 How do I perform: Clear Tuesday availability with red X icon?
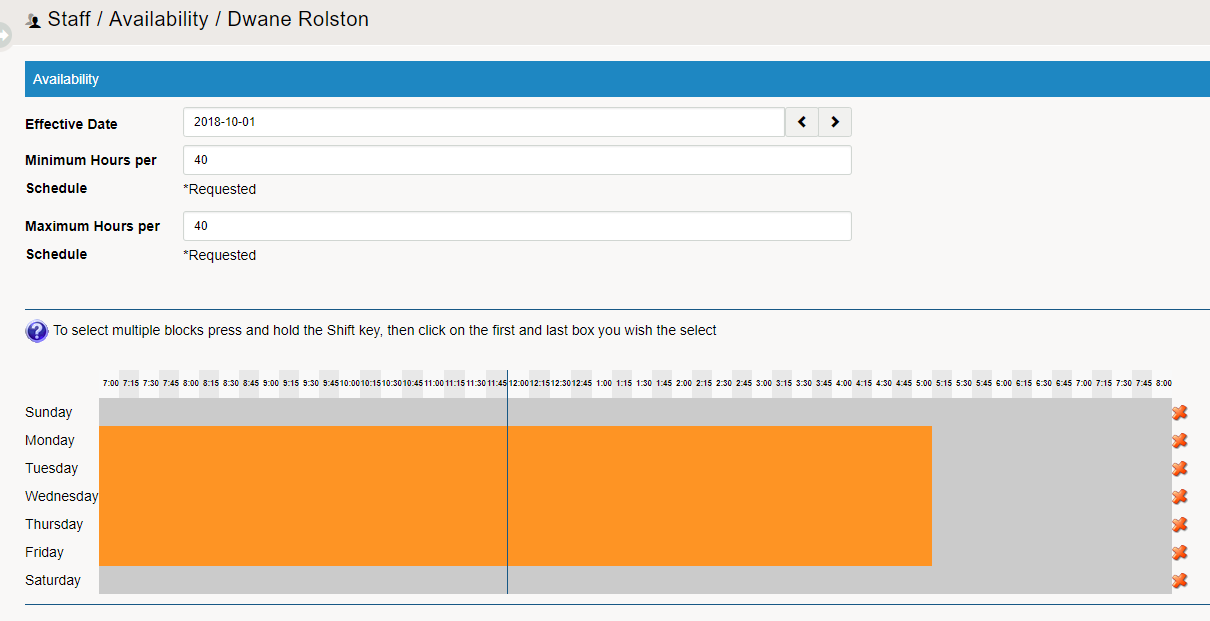pyautogui.click(x=1180, y=468)
